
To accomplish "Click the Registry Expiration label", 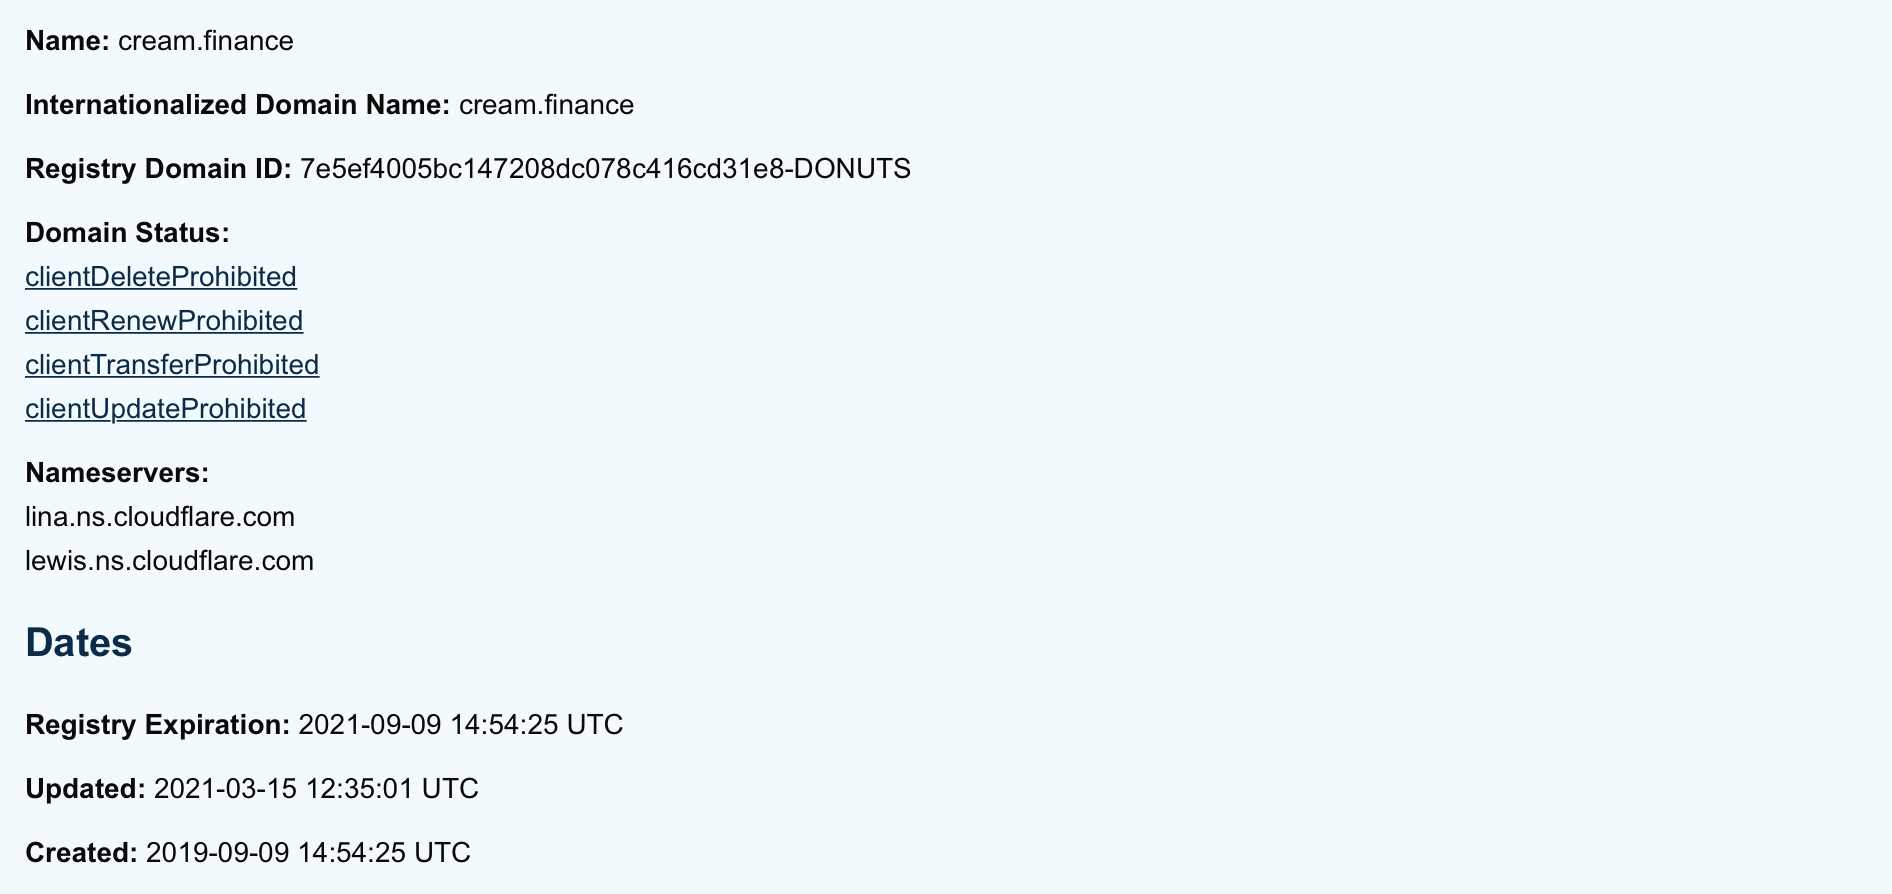I will click(157, 725).
